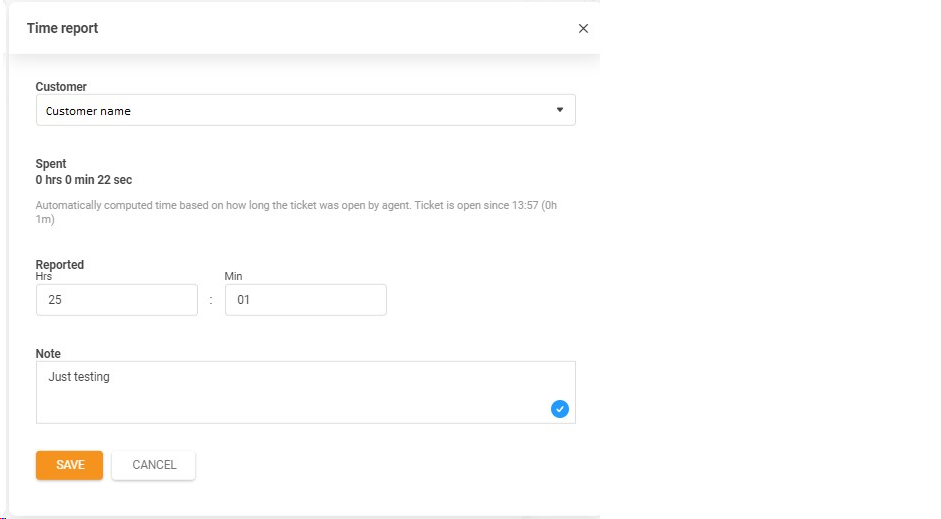Image resolution: width=941 pixels, height=519 pixels.
Task: Open the Customer name combo box
Action: click(290, 111)
